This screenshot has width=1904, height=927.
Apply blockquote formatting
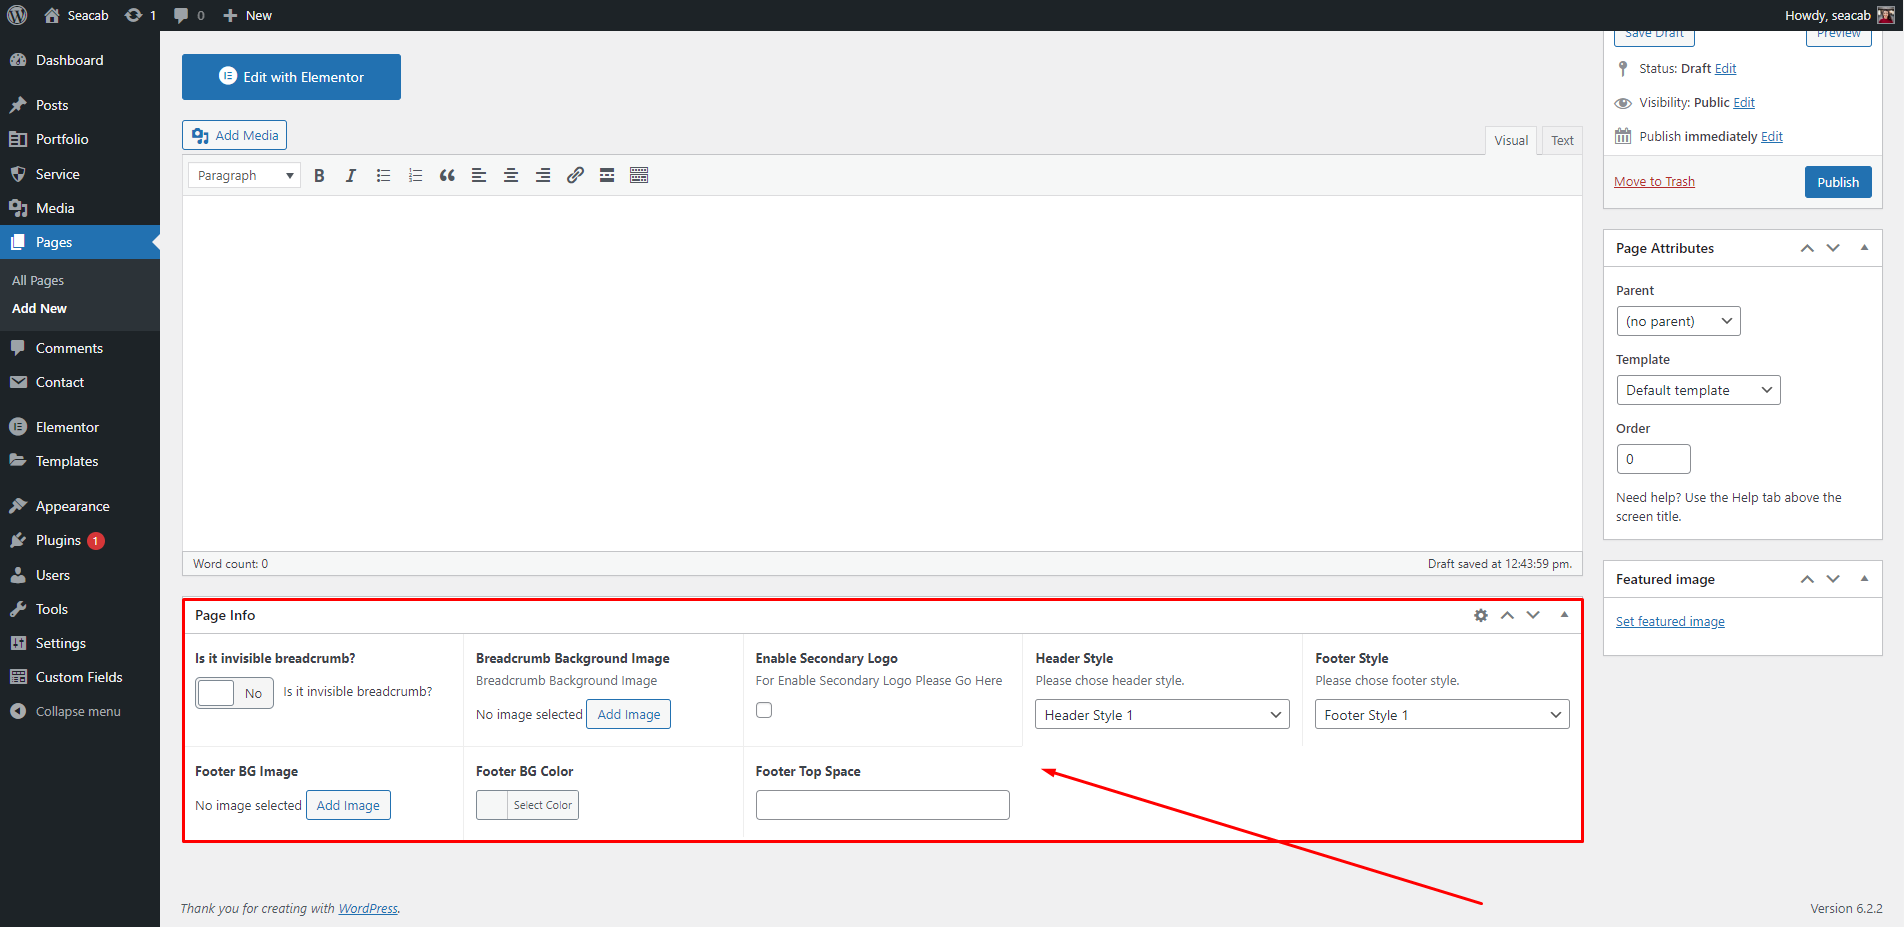coord(447,176)
